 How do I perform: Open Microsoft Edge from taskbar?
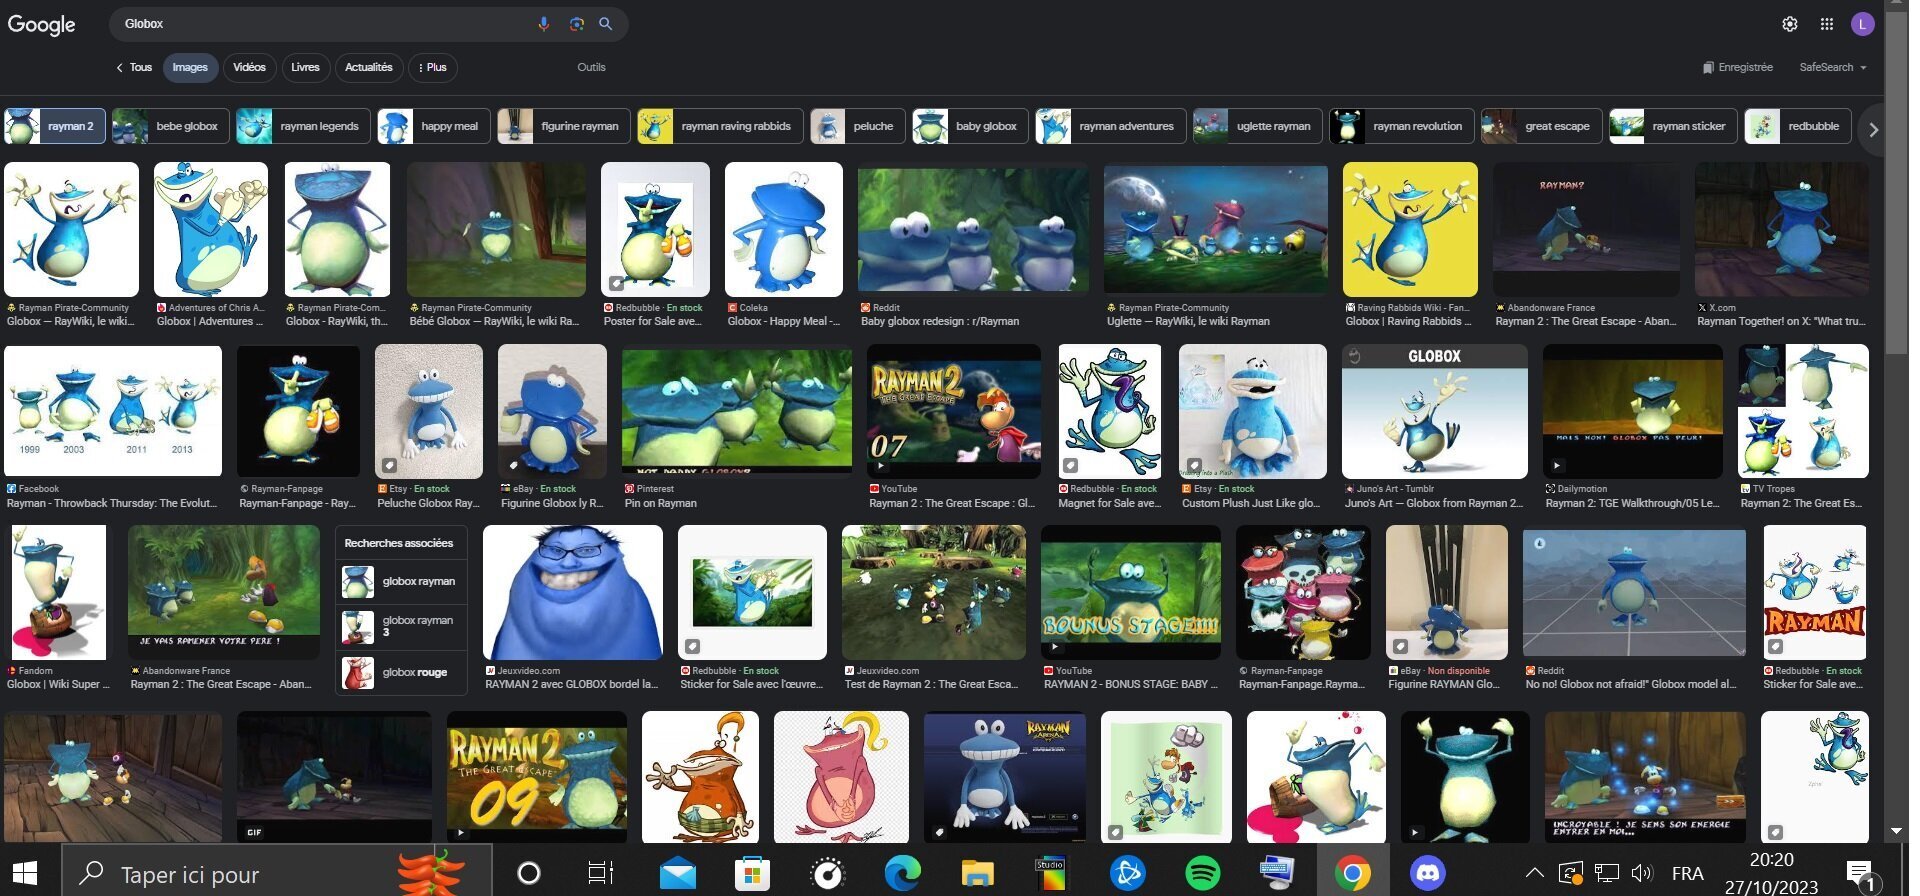902,873
